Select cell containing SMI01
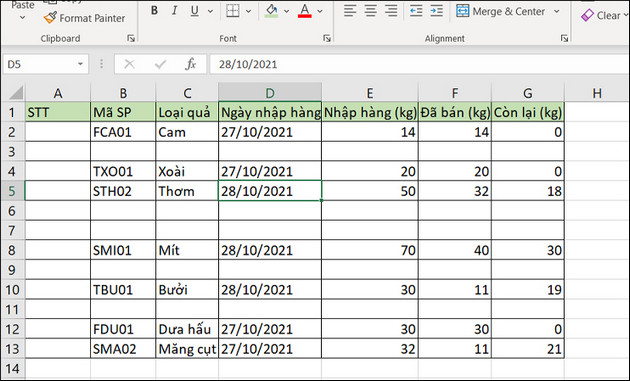Image resolution: width=630 pixels, height=381 pixels. pyautogui.click(x=123, y=250)
